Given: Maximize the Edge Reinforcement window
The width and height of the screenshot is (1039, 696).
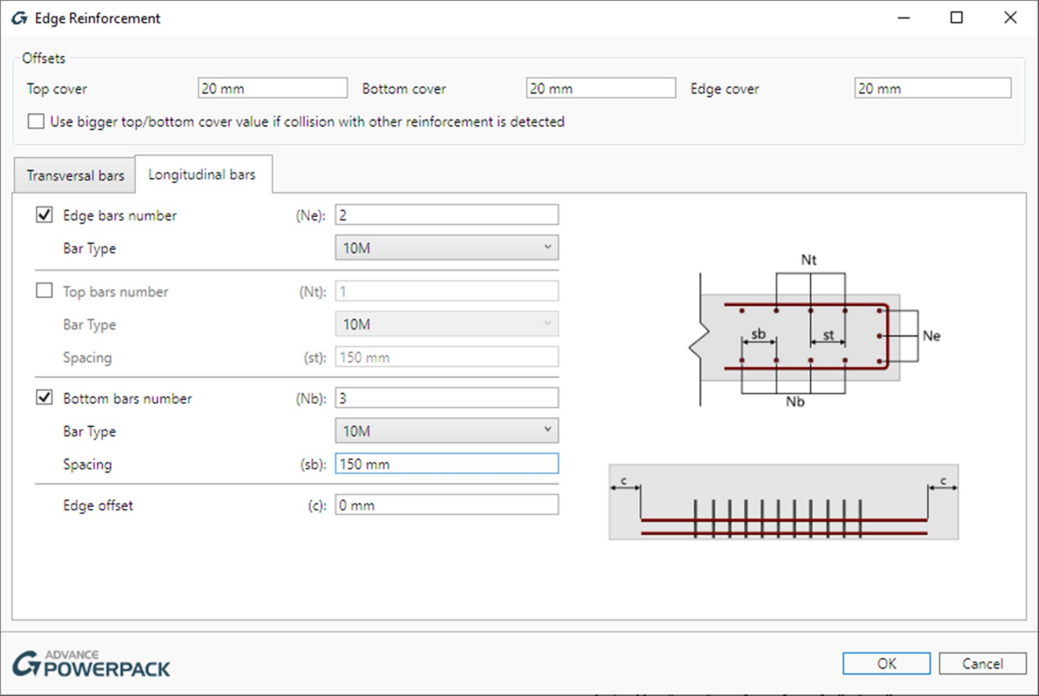Looking at the screenshot, I should [956, 18].
